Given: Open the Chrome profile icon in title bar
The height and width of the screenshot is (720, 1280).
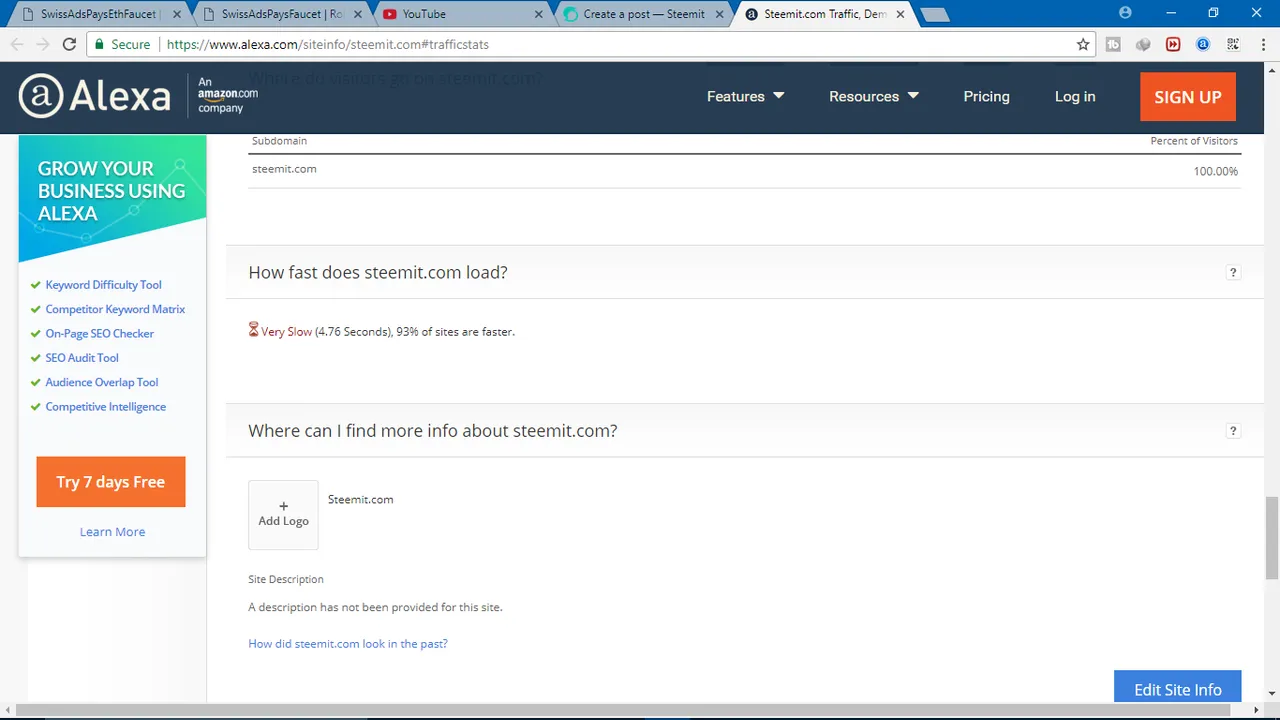Looking at the screenshot, I should (1125, 13).
